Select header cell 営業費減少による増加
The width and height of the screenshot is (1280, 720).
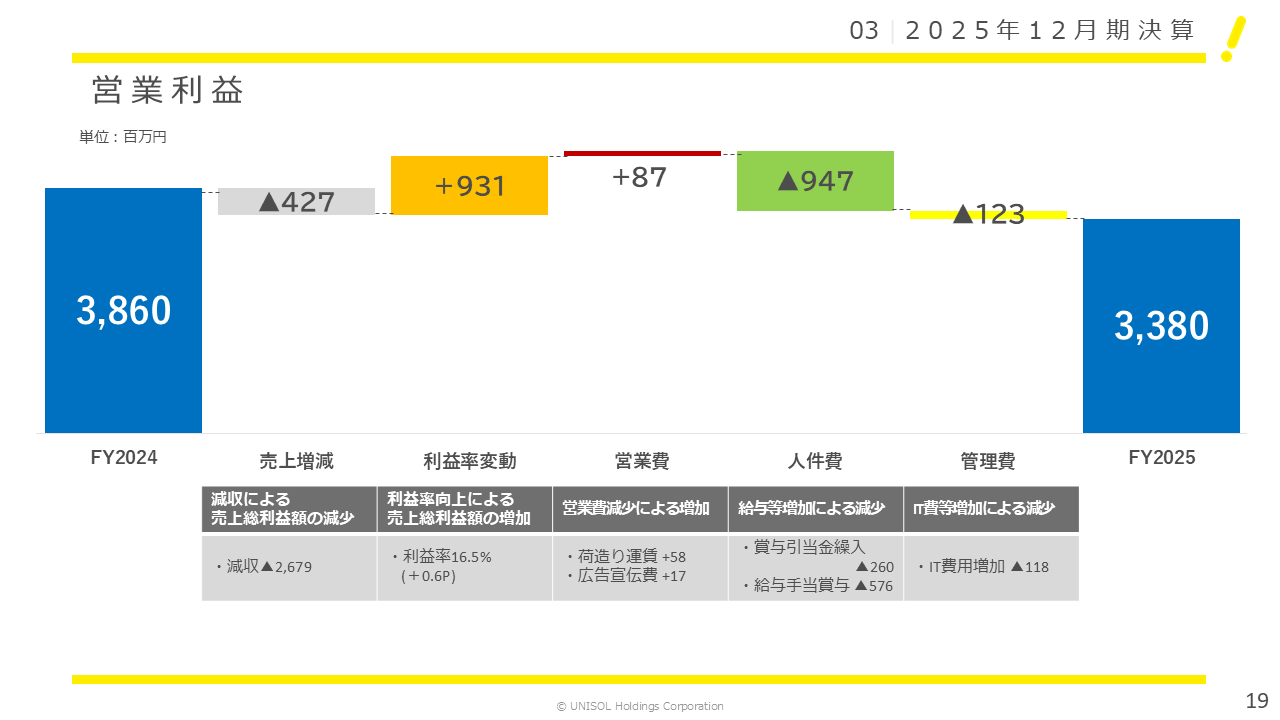coord(640,509)
